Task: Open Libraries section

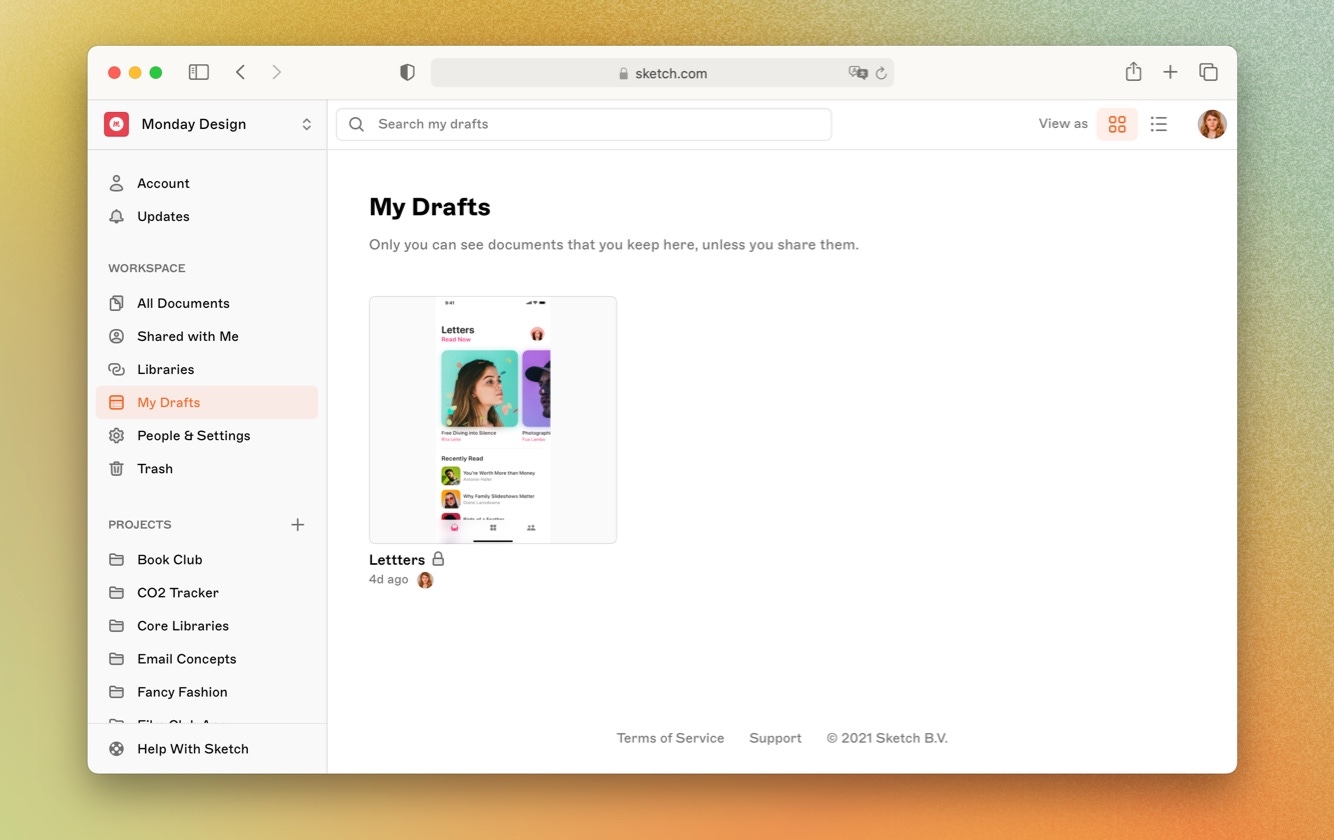Action: [x=207, y=369]
